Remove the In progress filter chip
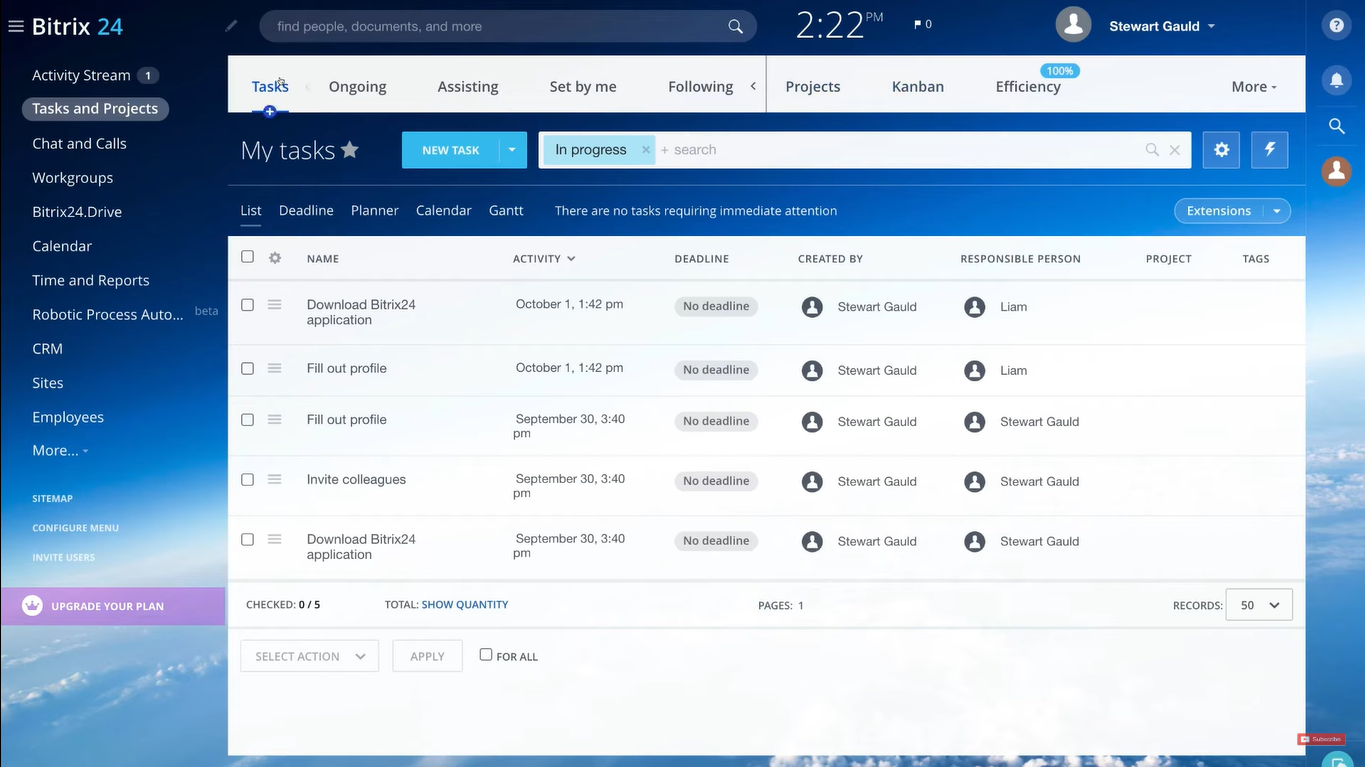The width and height of the screenshot is (1365, 767). [645, 149]
